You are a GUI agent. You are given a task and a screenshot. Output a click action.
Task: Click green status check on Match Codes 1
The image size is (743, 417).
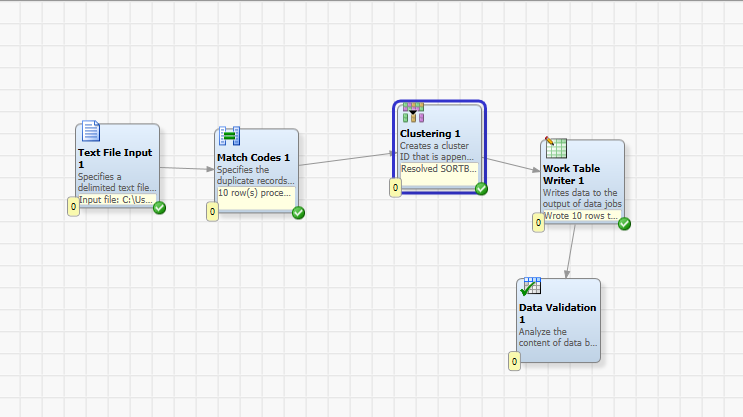pyautogui.click(x=298, y=213)
